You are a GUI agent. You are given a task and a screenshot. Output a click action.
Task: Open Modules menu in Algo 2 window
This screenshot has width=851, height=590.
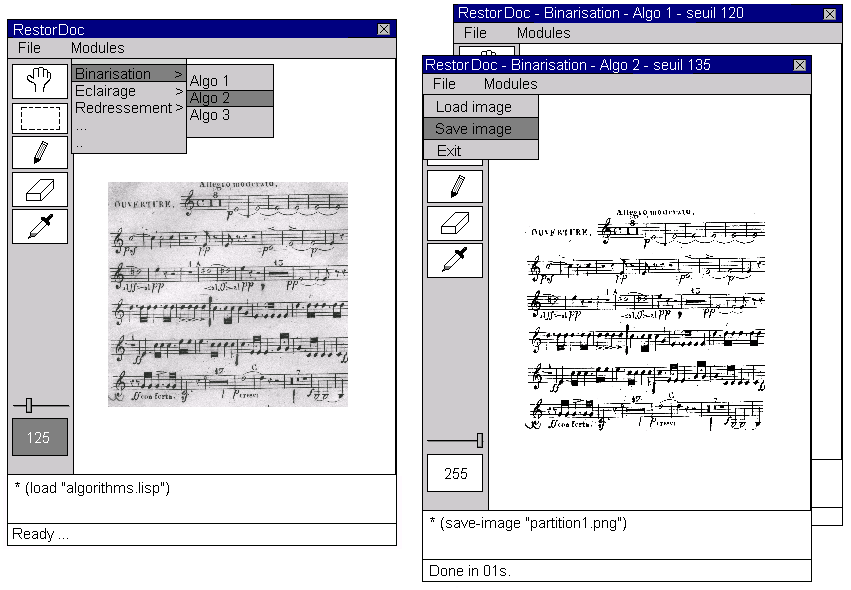[x=511, y=84]
